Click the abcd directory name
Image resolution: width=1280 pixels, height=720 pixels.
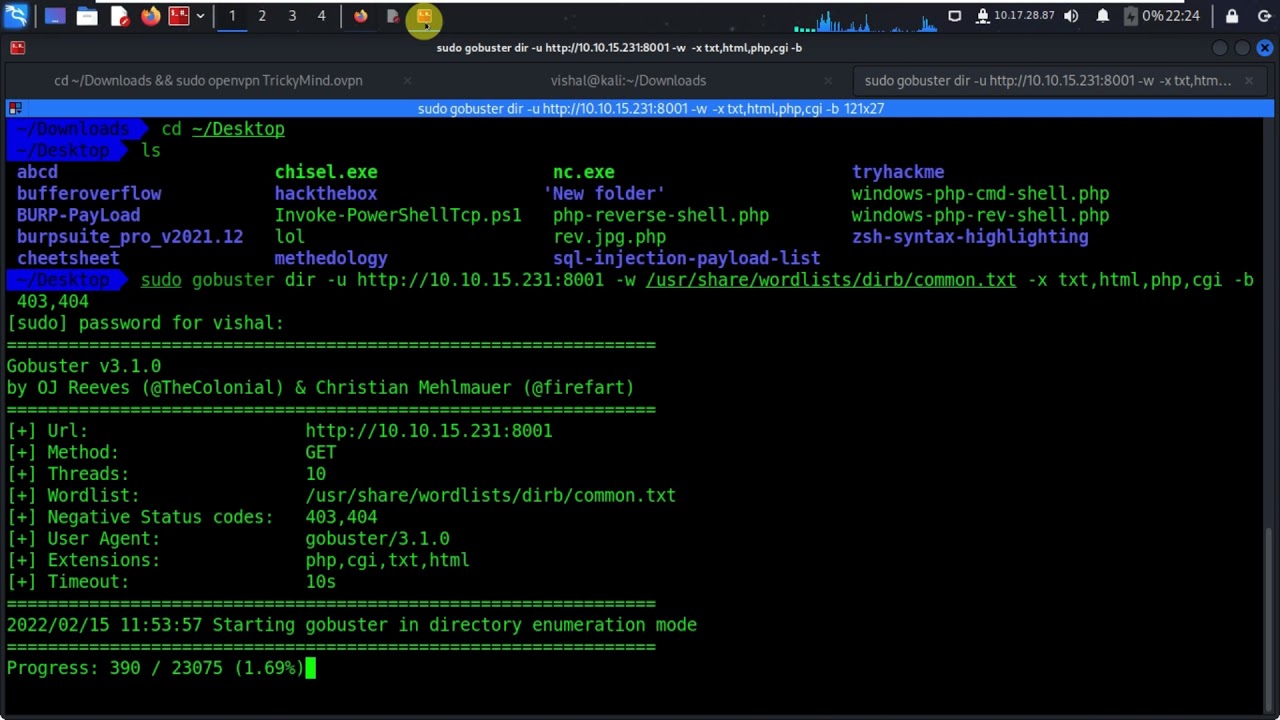tap(37, 172)
